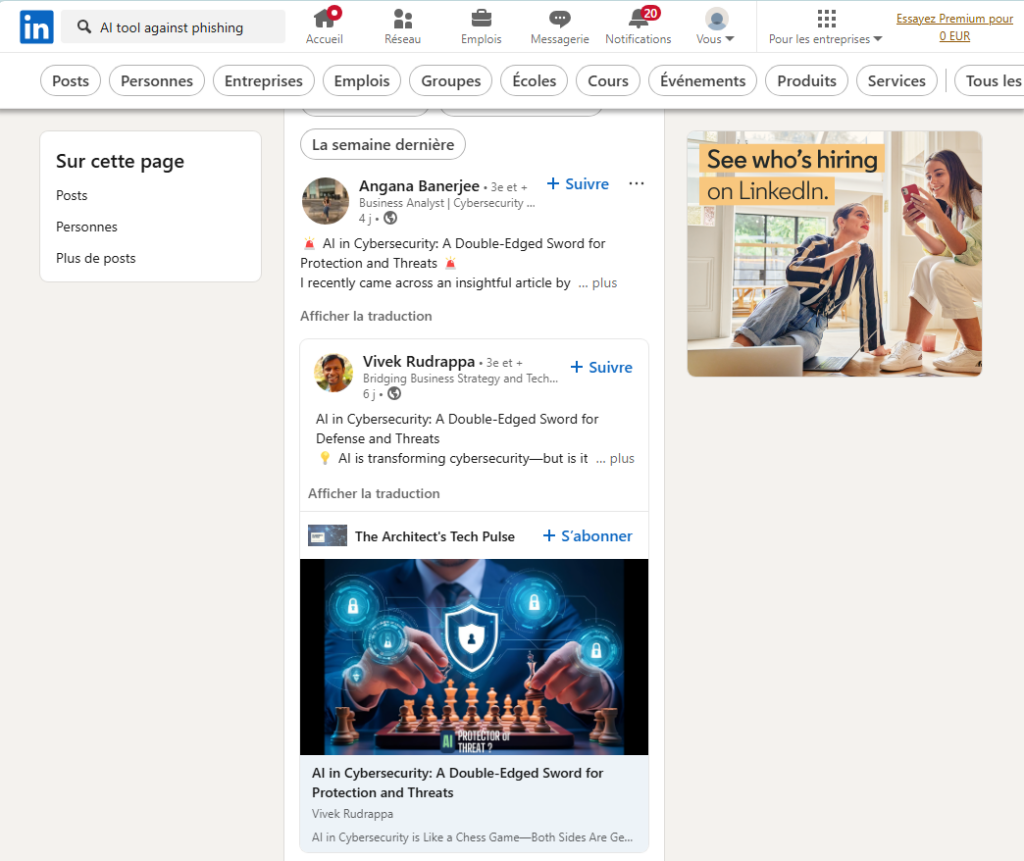
Task: Follow Vivek Rudrappa with Suivre
Action: [x=601, y=367]
